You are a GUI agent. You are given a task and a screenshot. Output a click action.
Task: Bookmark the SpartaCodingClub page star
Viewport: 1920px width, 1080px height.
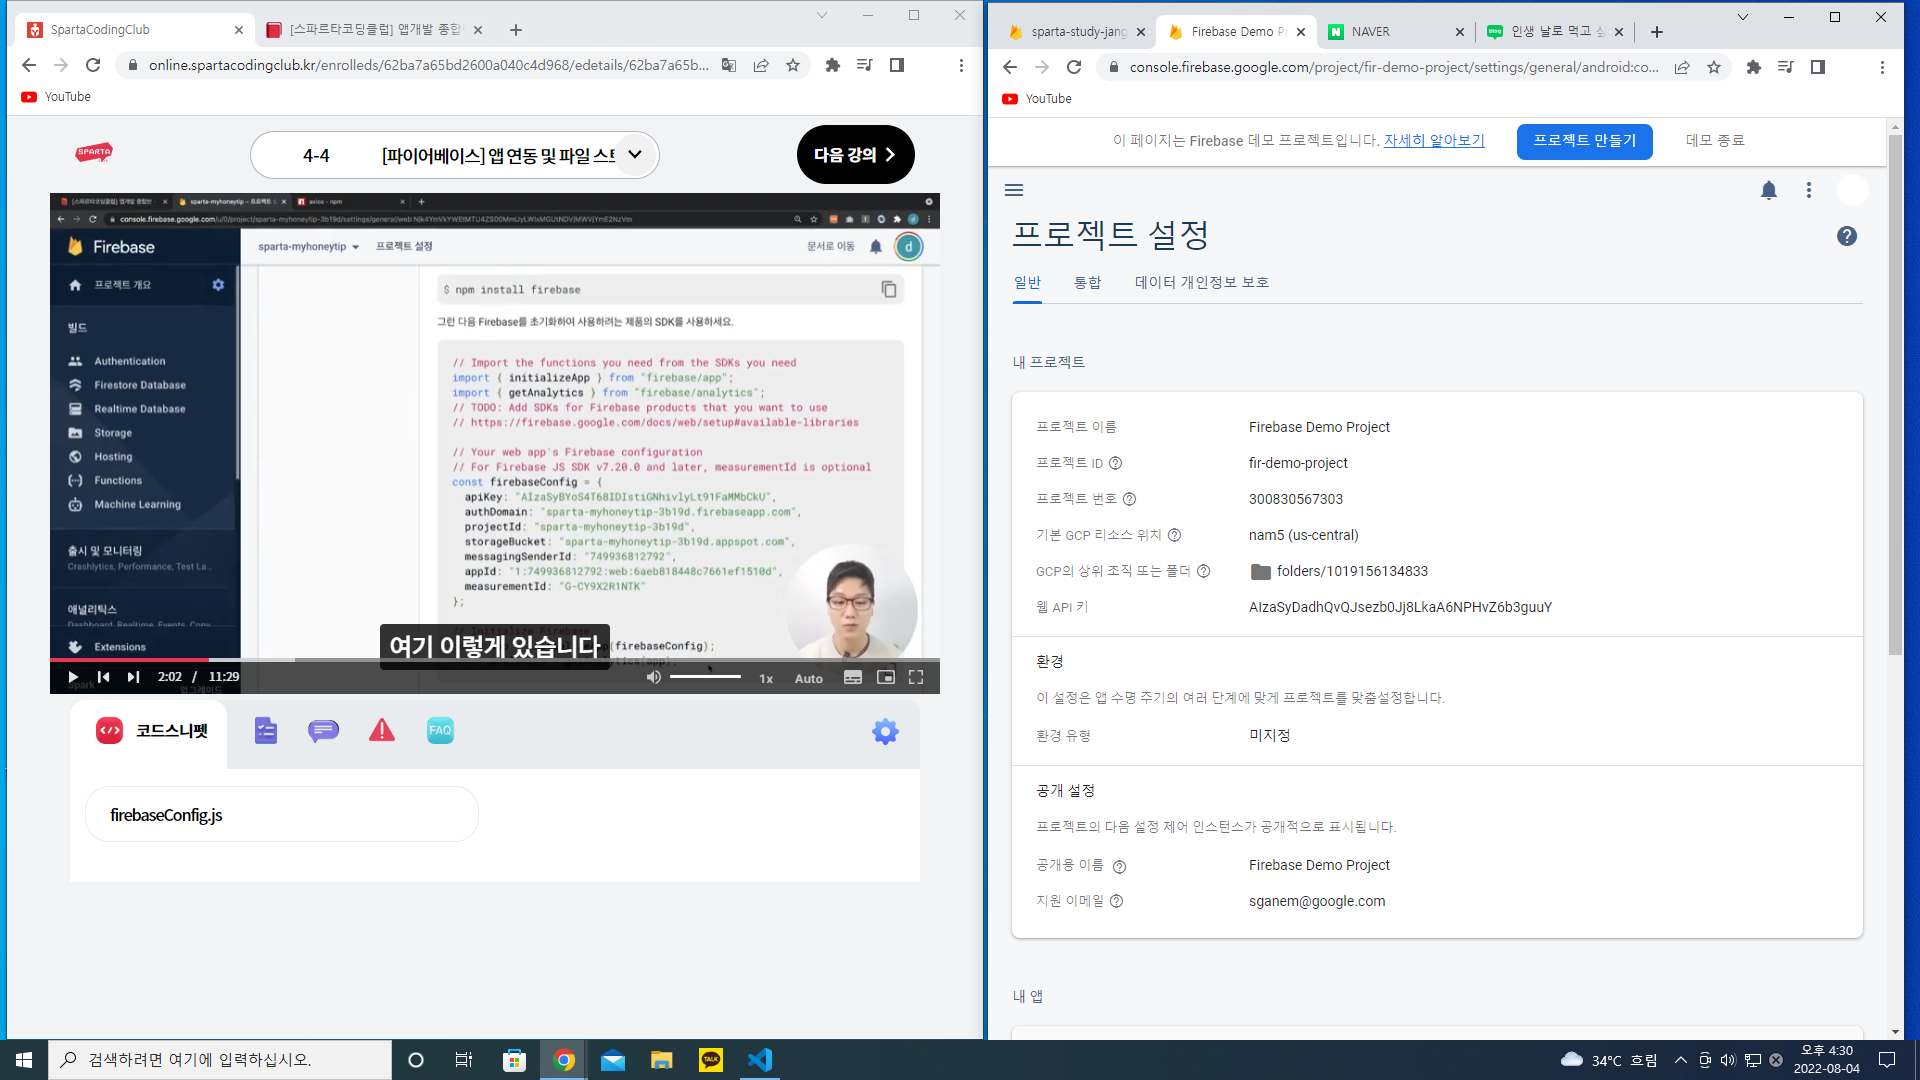793,65
